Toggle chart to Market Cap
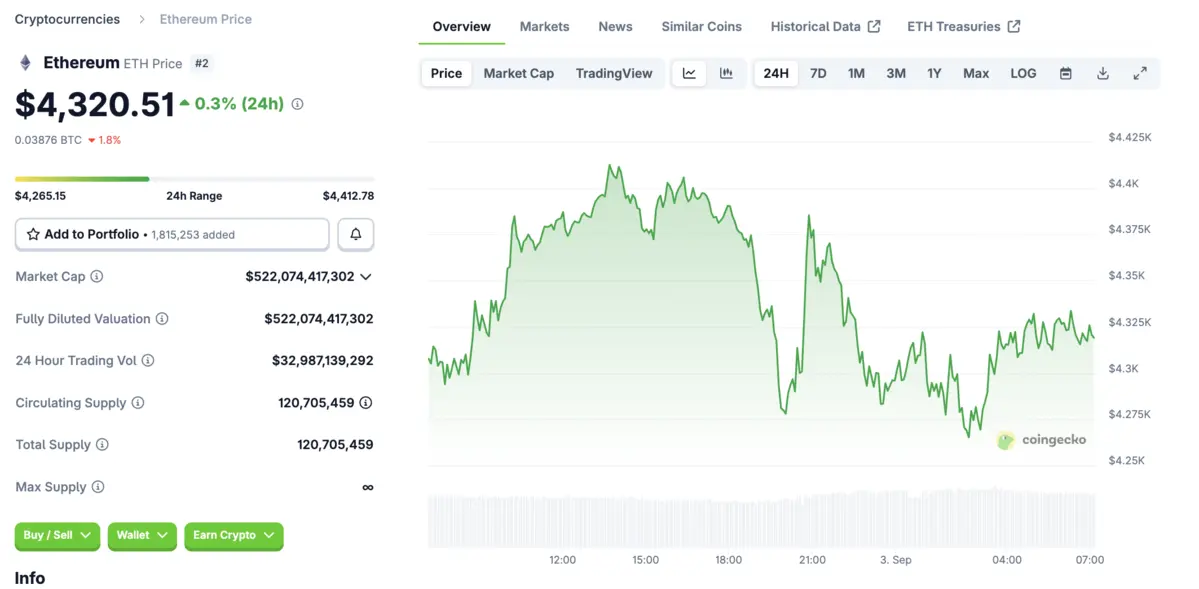 [518, 73]
